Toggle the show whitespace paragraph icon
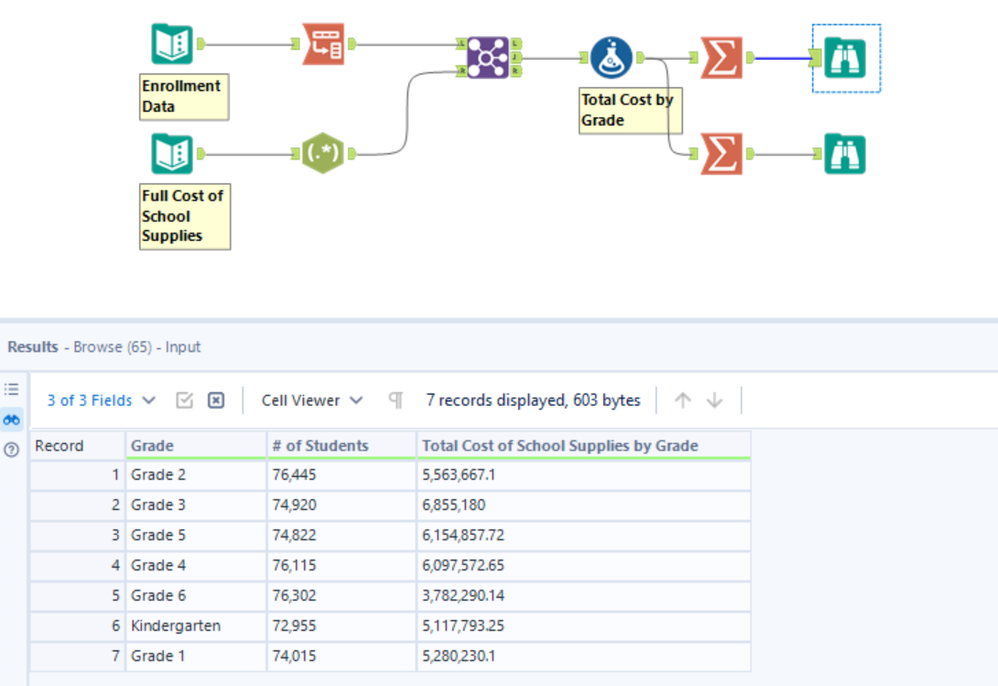The height and width of the screenshot is (686, 998). [395, 400]
